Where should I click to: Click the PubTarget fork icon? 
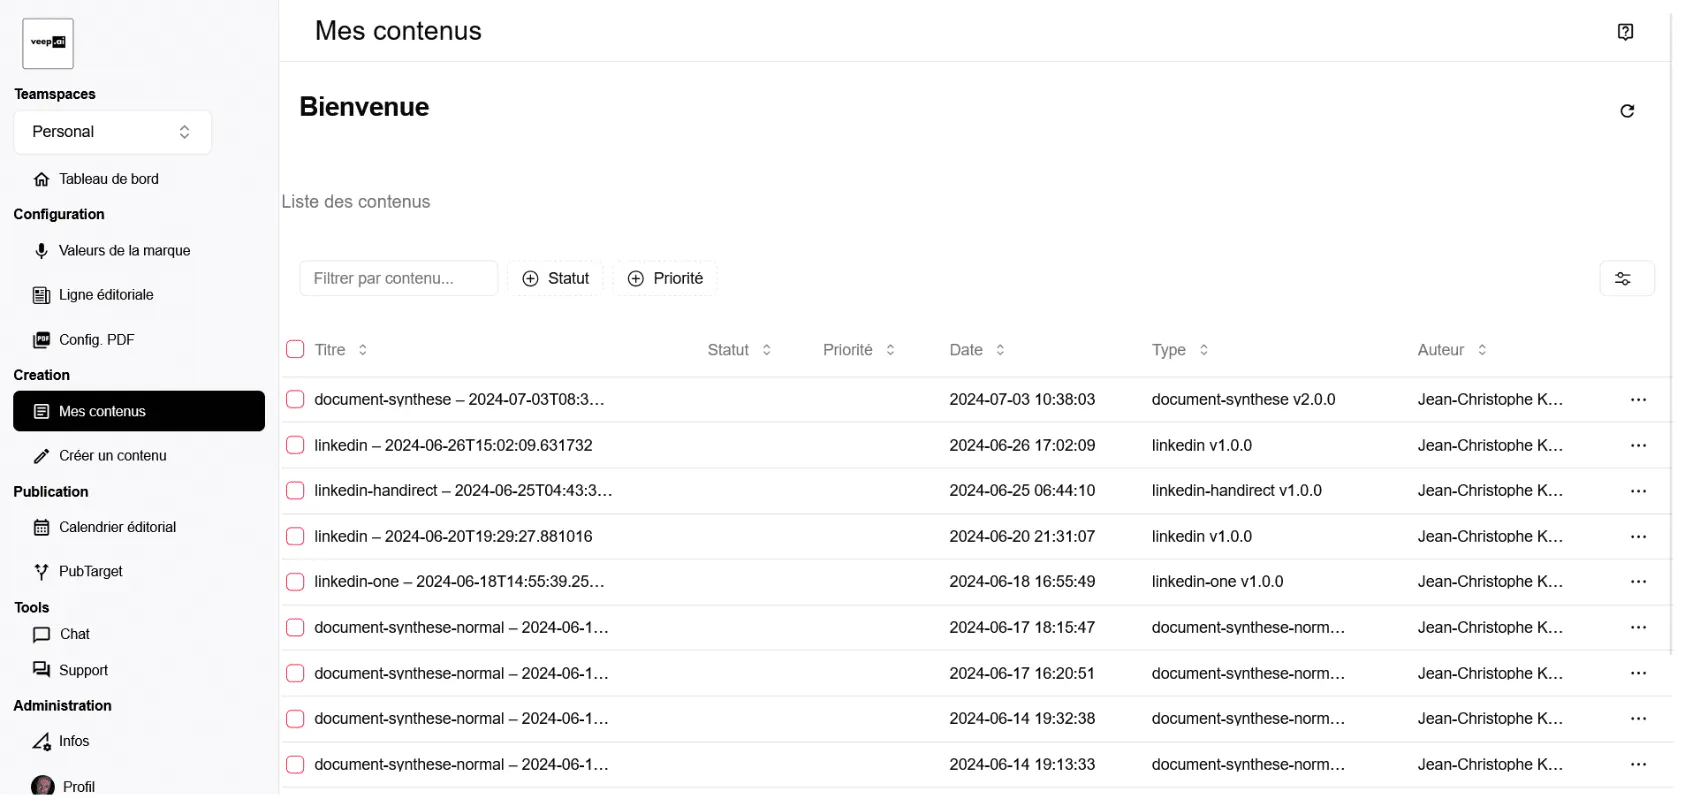[41, 572]
